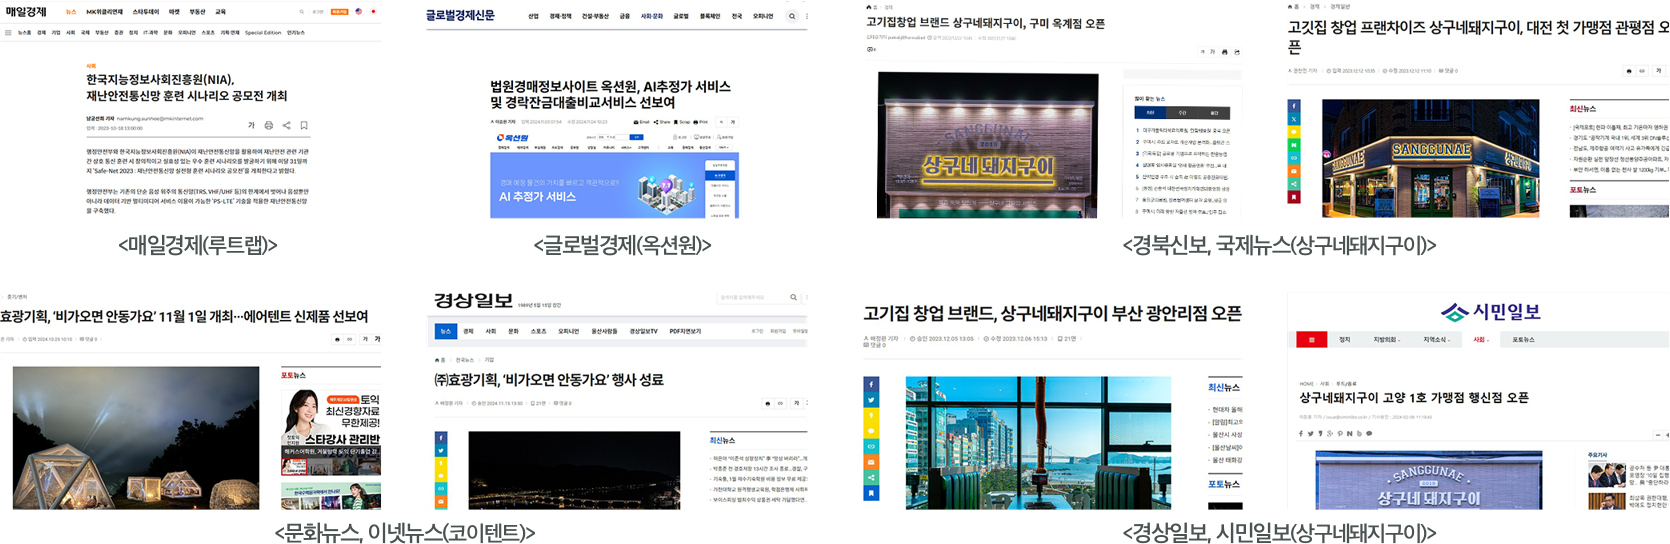Screen dimensions: 1670x544
Task: Select 블록체인 in 글로벌경제신문 navigation
Action: point(710,16)
